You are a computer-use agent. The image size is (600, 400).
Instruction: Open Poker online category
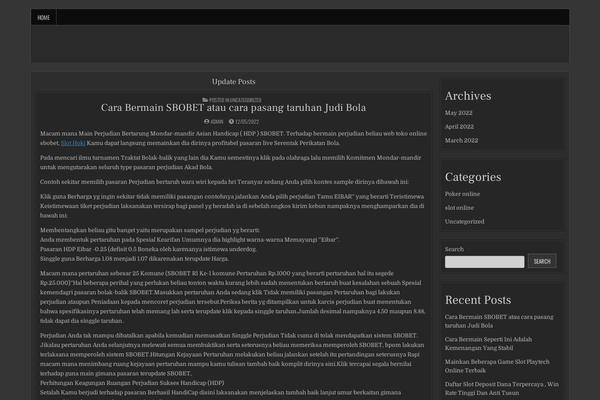(462, 194)
